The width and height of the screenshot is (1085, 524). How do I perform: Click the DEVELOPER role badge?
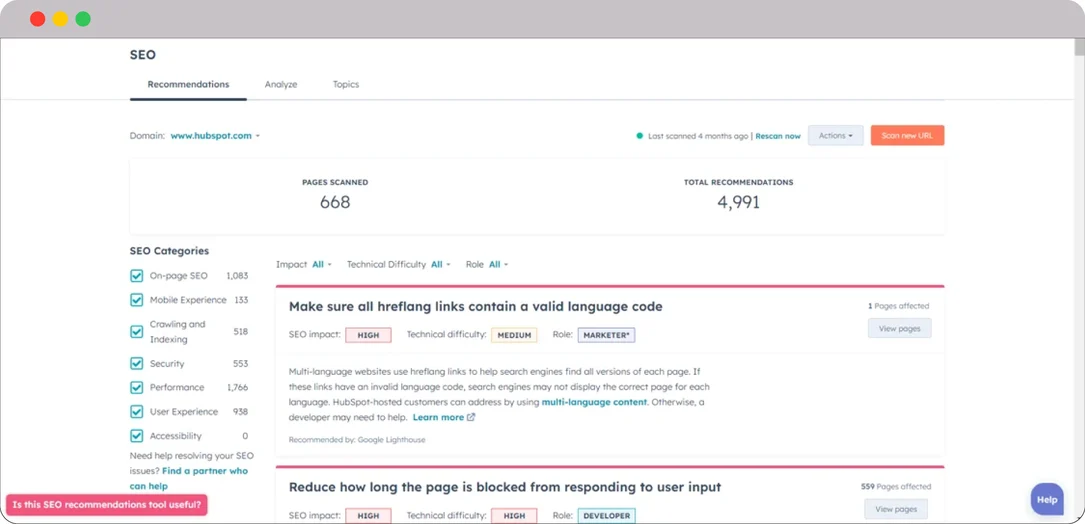[606, 516]
